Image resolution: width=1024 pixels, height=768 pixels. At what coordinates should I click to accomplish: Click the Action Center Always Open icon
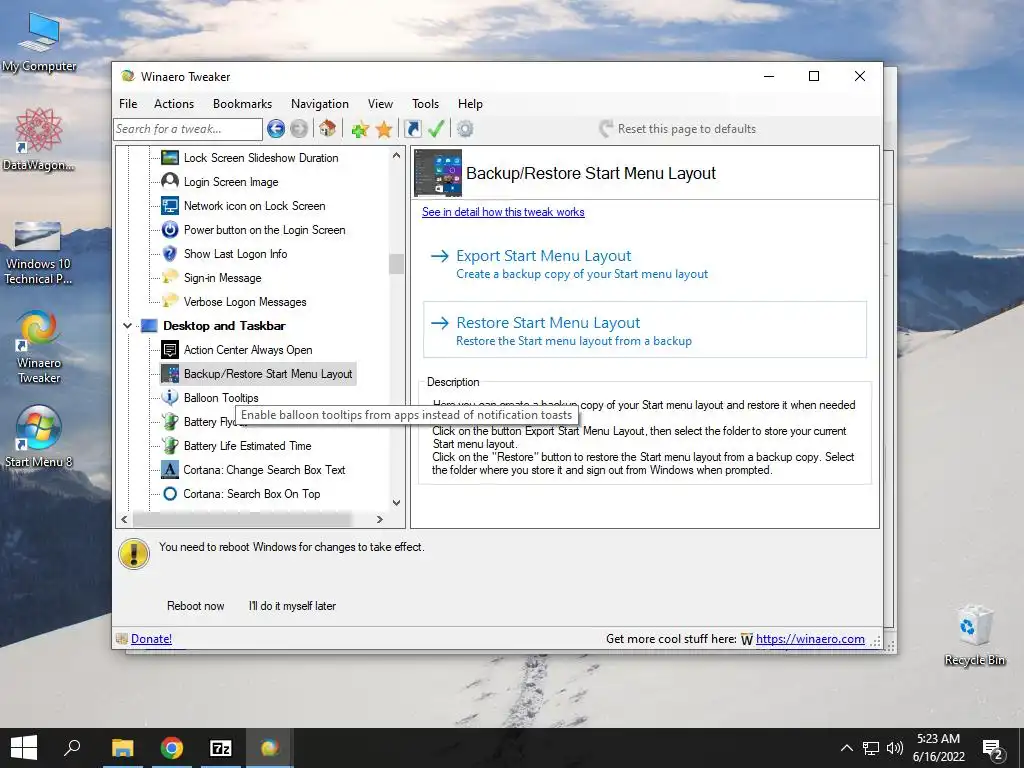170,349
